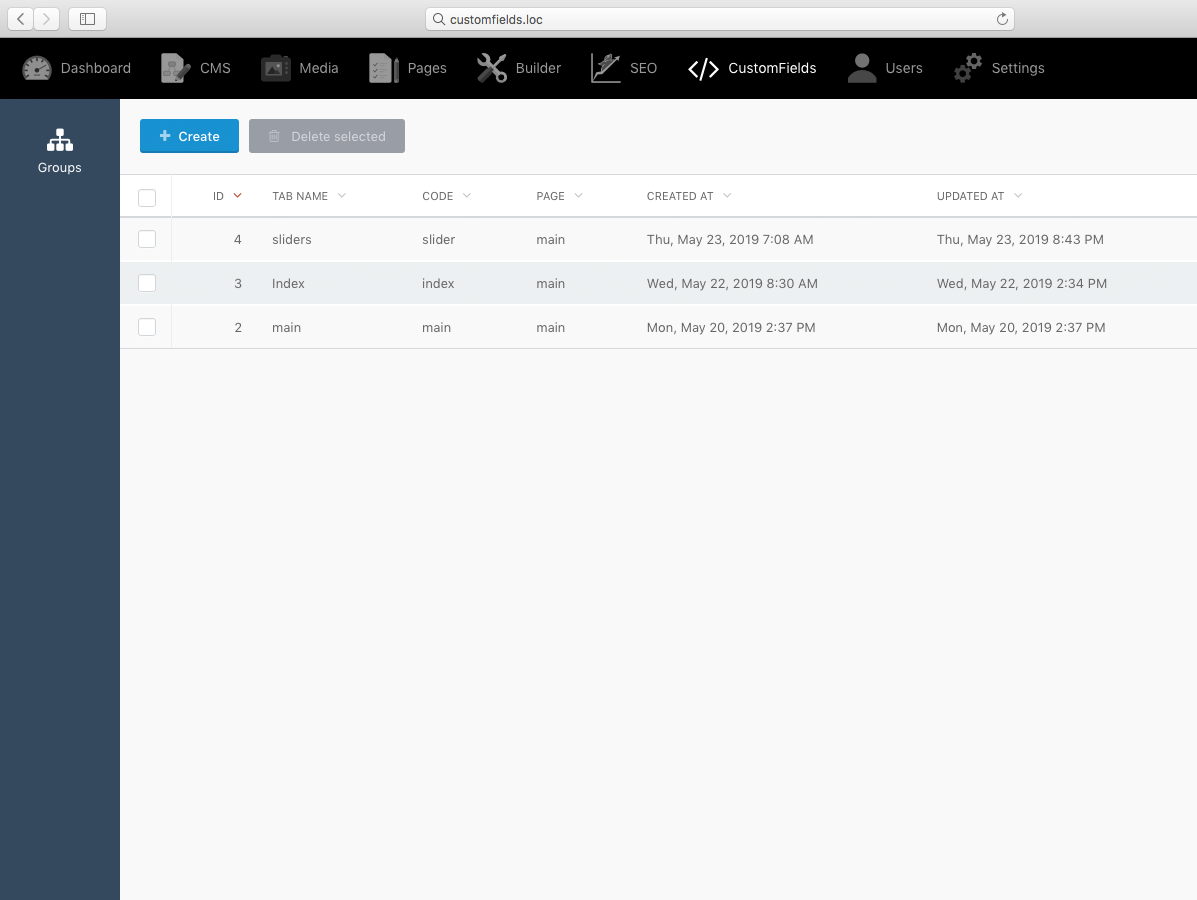
Task: Click the ID 4 cell
Action: (x=237, y=240)
